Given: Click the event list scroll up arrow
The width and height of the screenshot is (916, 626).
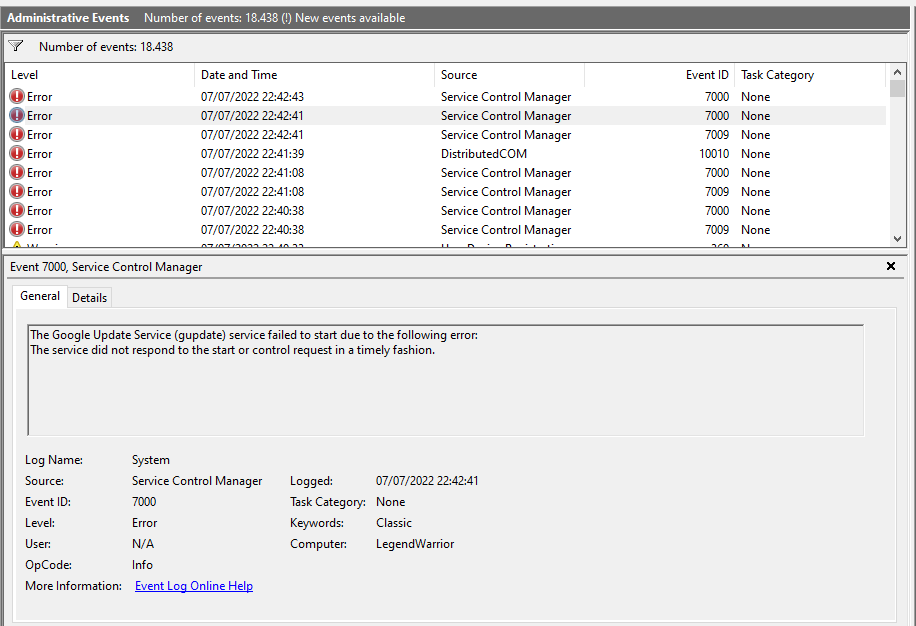Looking at the screenshot, I should (x=897, y=72).
